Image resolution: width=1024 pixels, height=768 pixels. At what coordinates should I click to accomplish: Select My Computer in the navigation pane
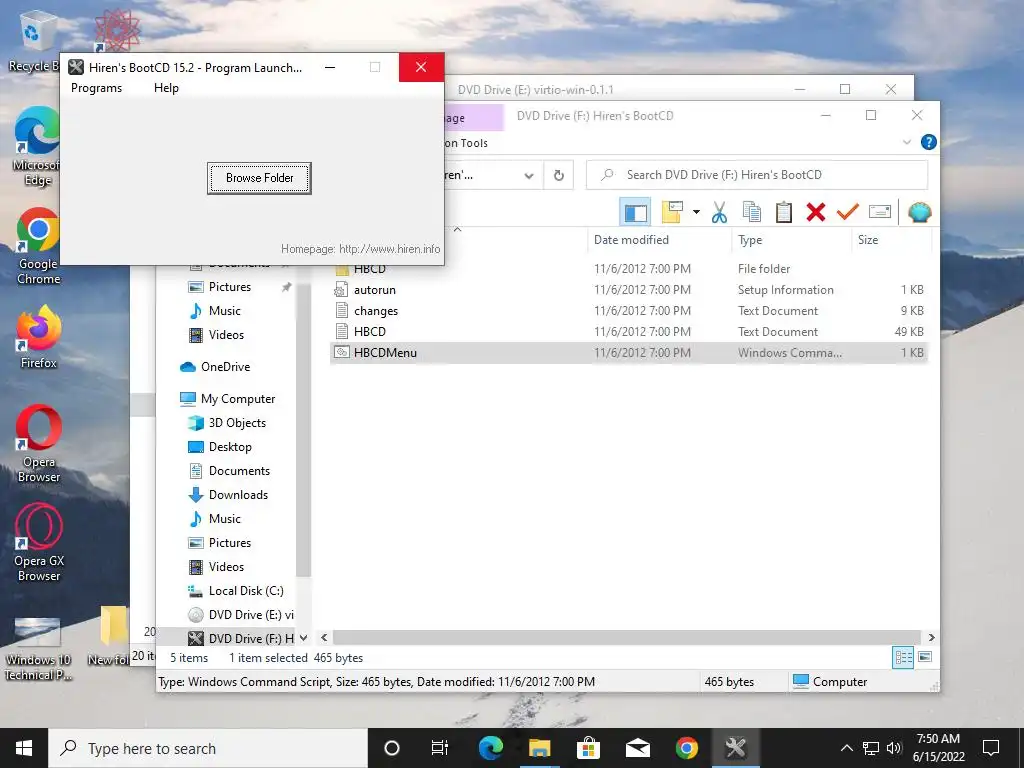pos(237,398)
